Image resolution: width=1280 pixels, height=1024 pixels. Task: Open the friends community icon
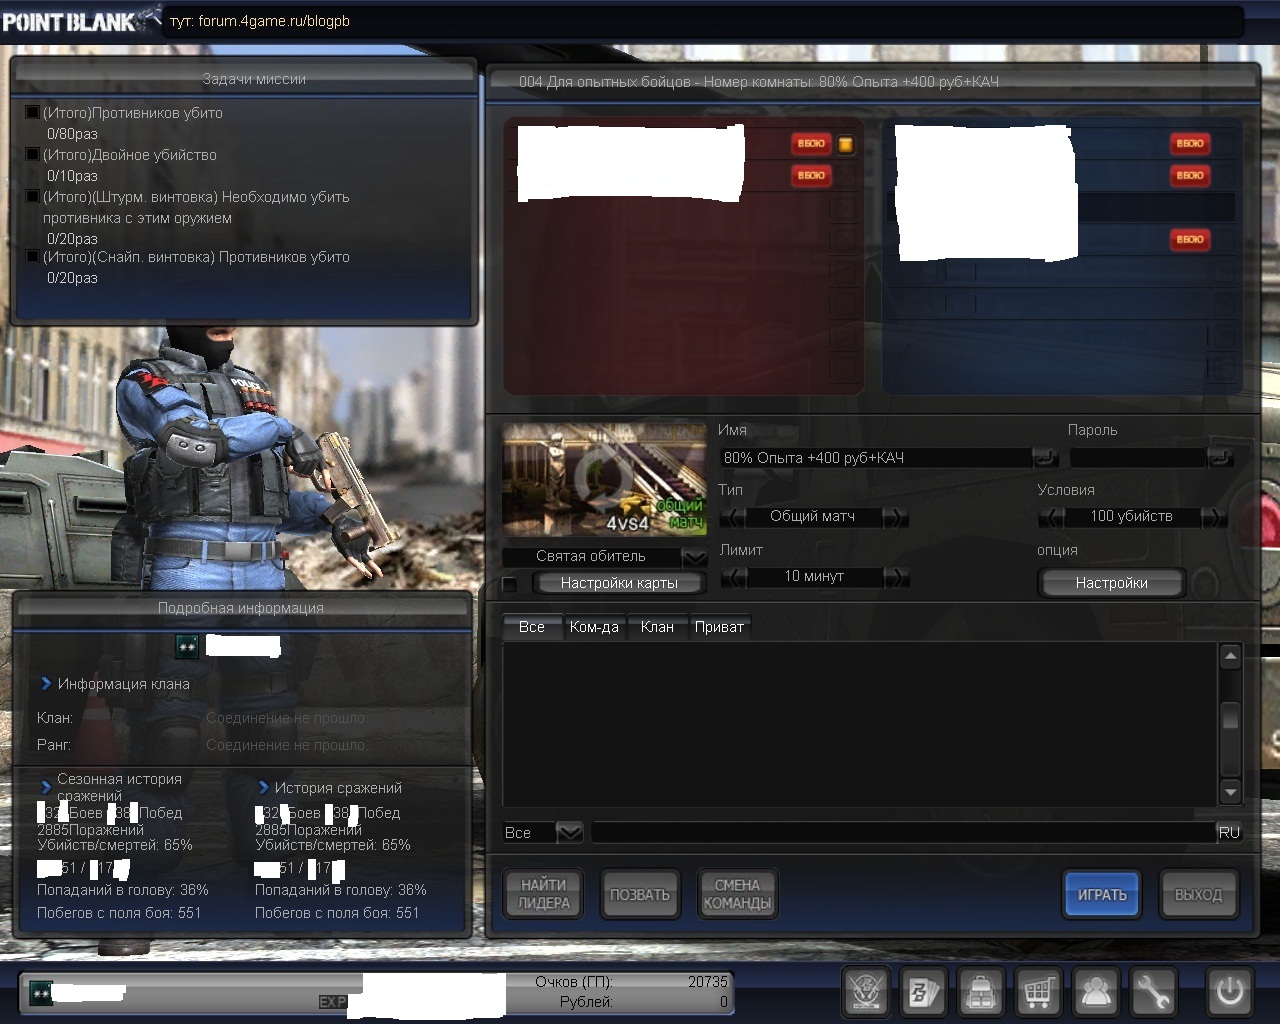pos(1096,992)
